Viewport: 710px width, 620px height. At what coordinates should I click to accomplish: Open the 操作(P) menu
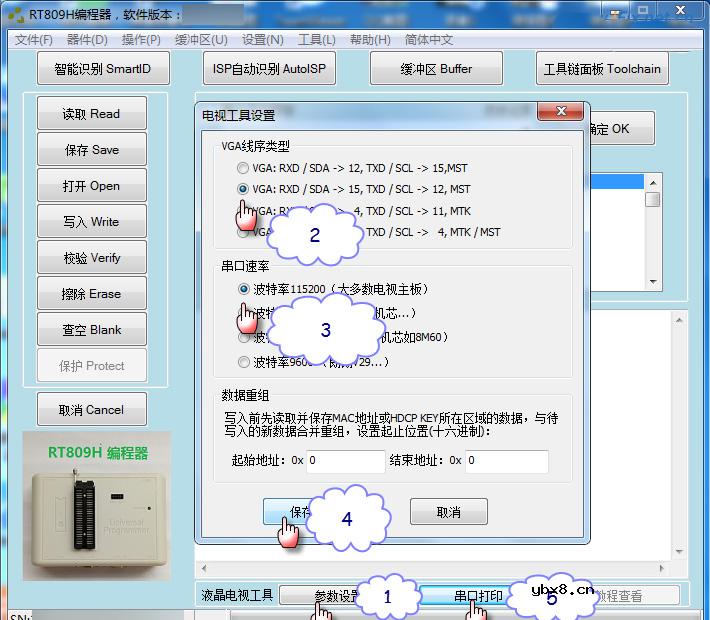(141, 40)
